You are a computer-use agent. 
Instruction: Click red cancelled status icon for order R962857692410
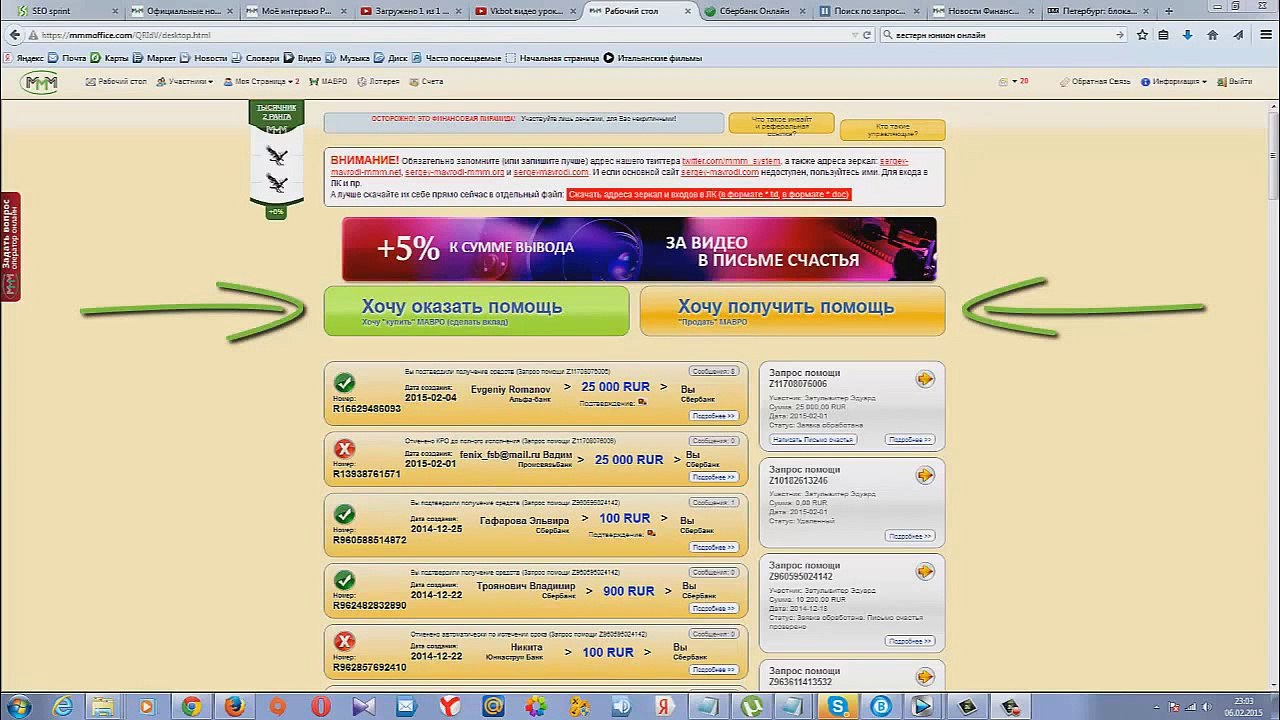coord(345,642)
